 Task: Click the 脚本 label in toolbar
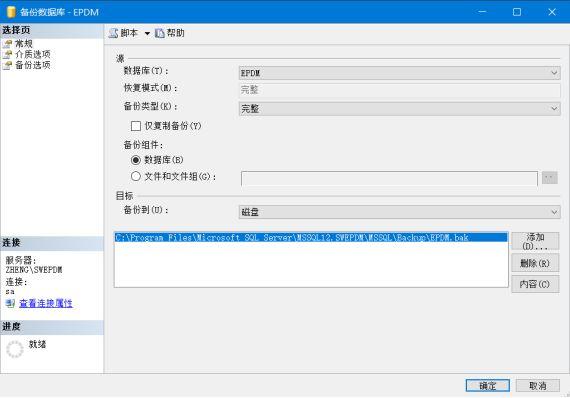pos(129,33)
